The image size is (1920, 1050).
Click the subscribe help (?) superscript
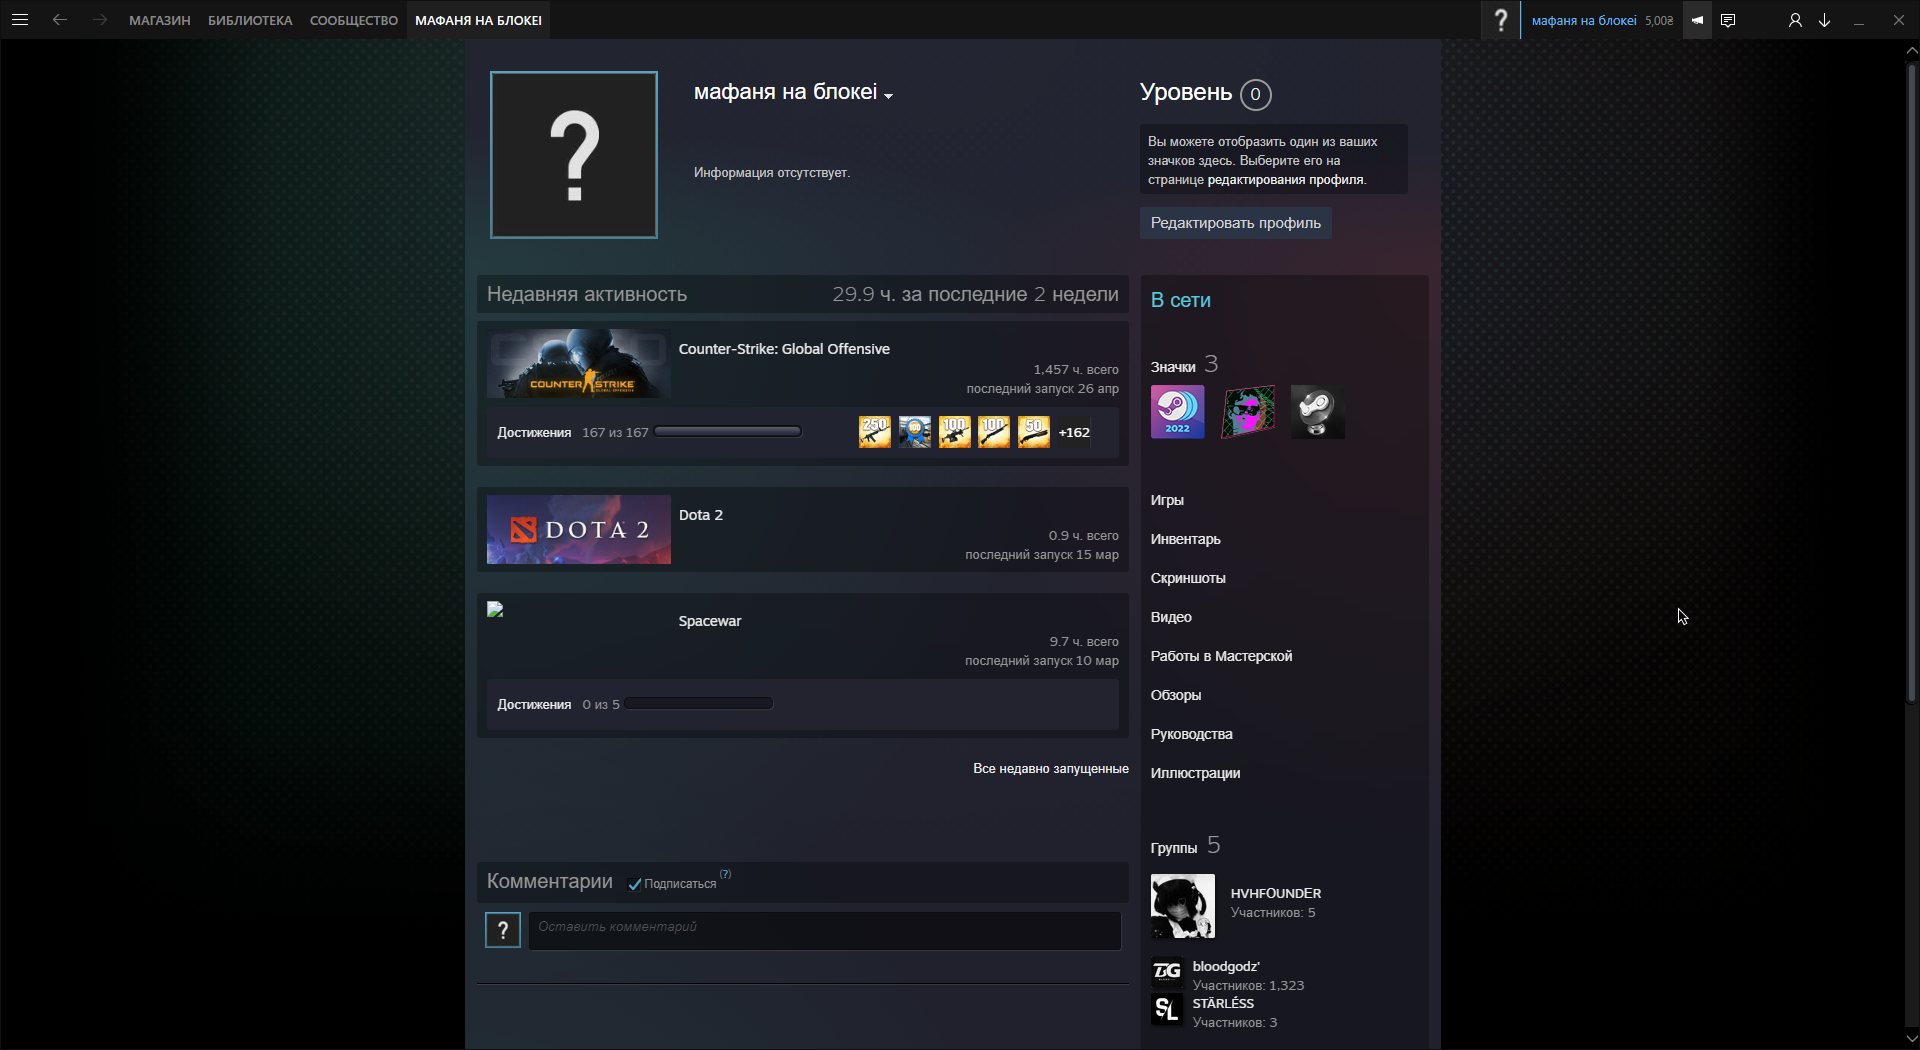[726, 874]
